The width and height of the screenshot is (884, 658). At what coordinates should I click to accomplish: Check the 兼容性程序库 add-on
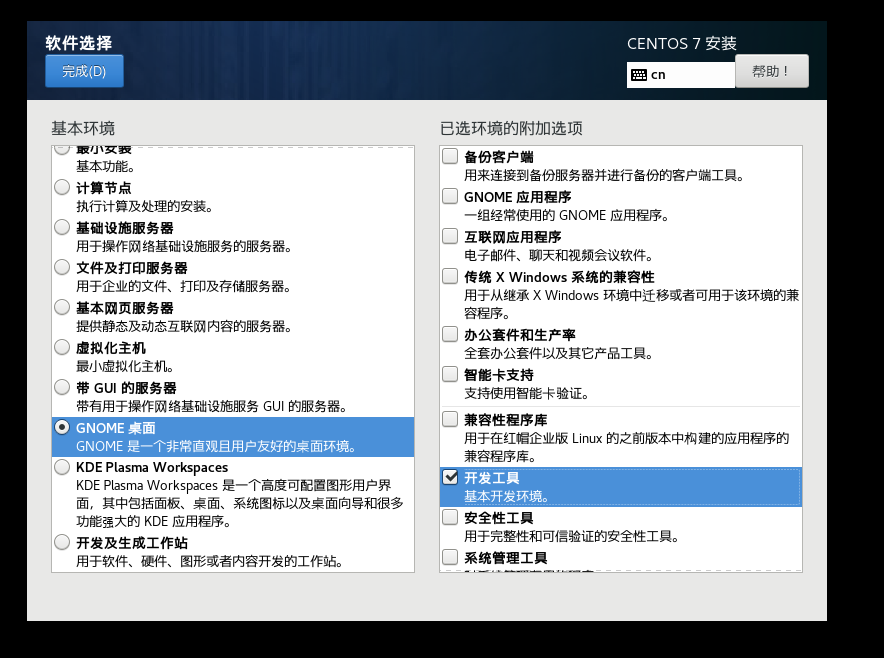click(450, 419)
